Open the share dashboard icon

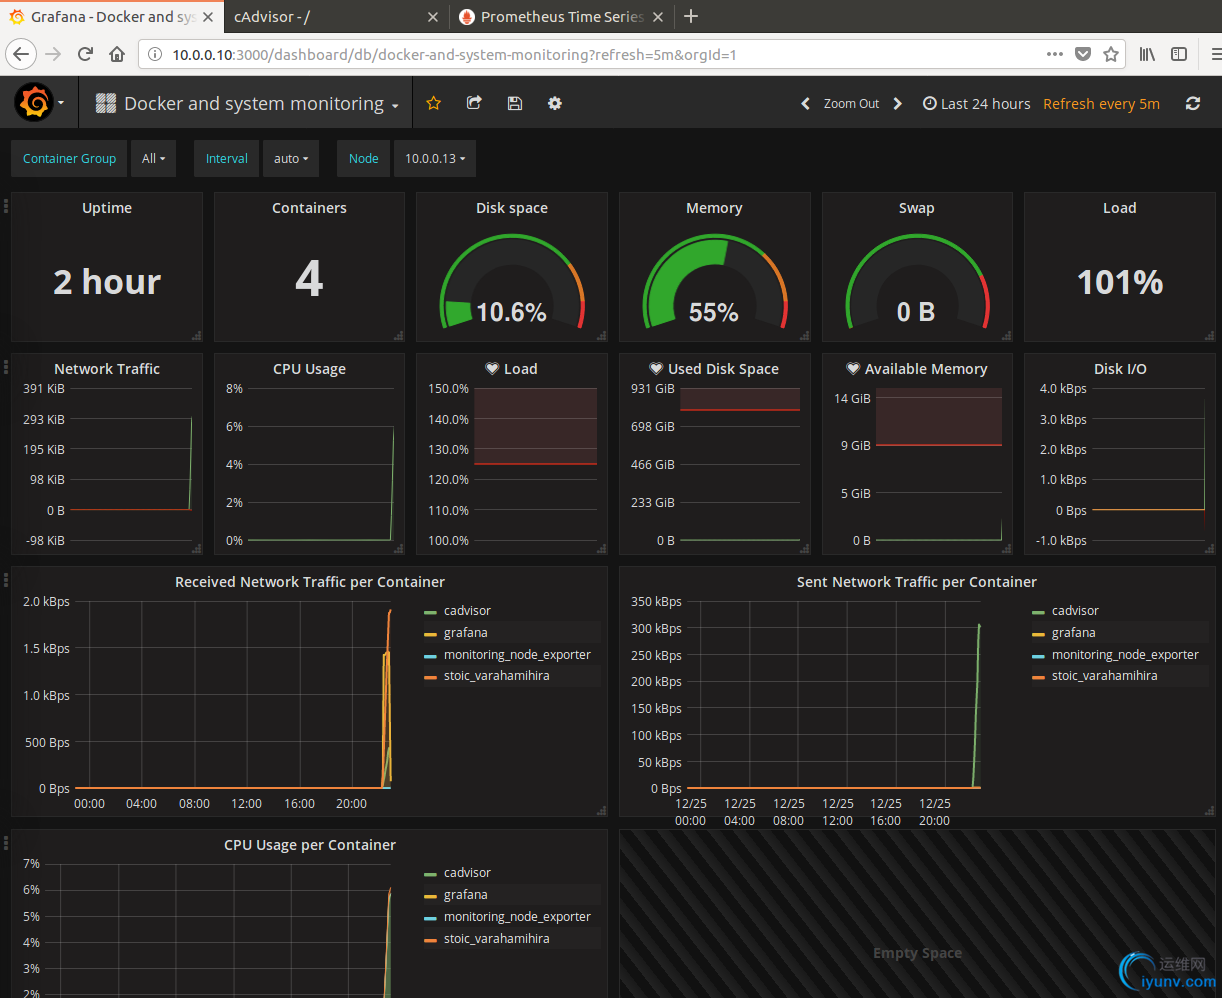pyautogui.click(x=474, y=103)
